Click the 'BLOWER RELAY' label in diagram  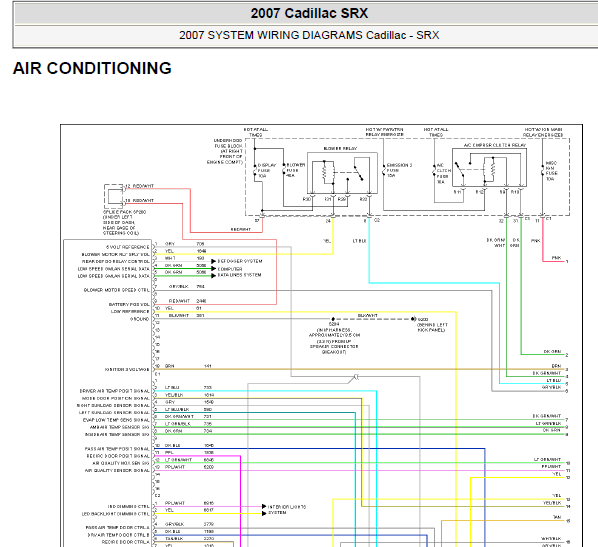340,148
